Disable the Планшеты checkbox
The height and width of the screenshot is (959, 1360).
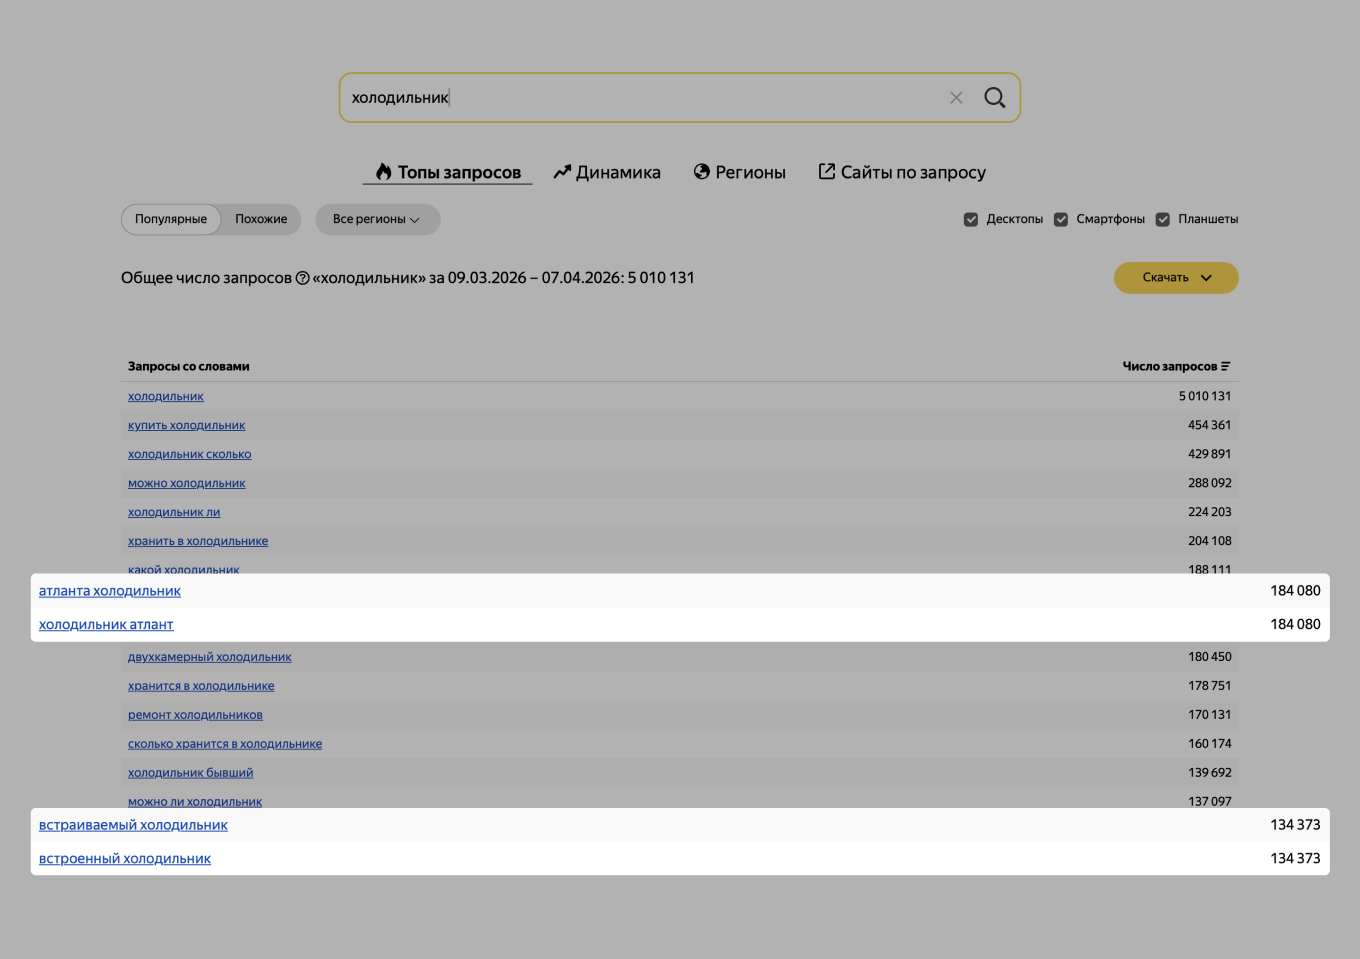(1163, 220)
